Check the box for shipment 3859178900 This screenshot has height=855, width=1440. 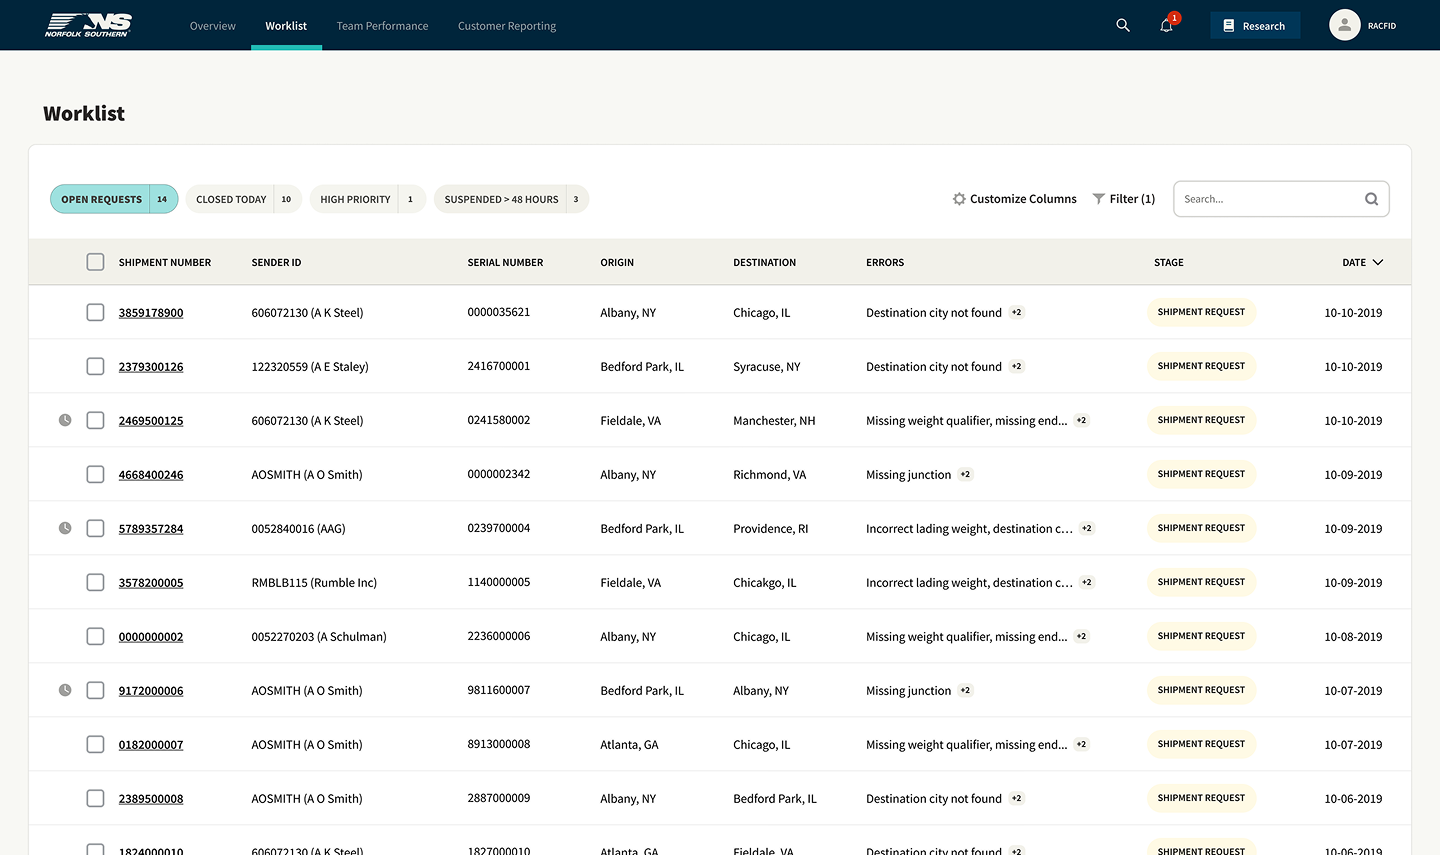pyautogui.click(x=95, y=312)
